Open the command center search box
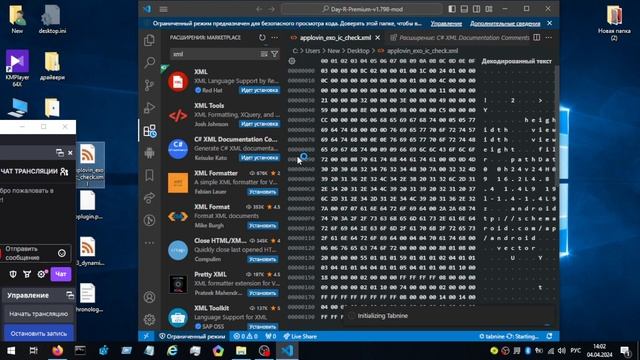This screenshot has height=360, width=640. click(362, 9)
